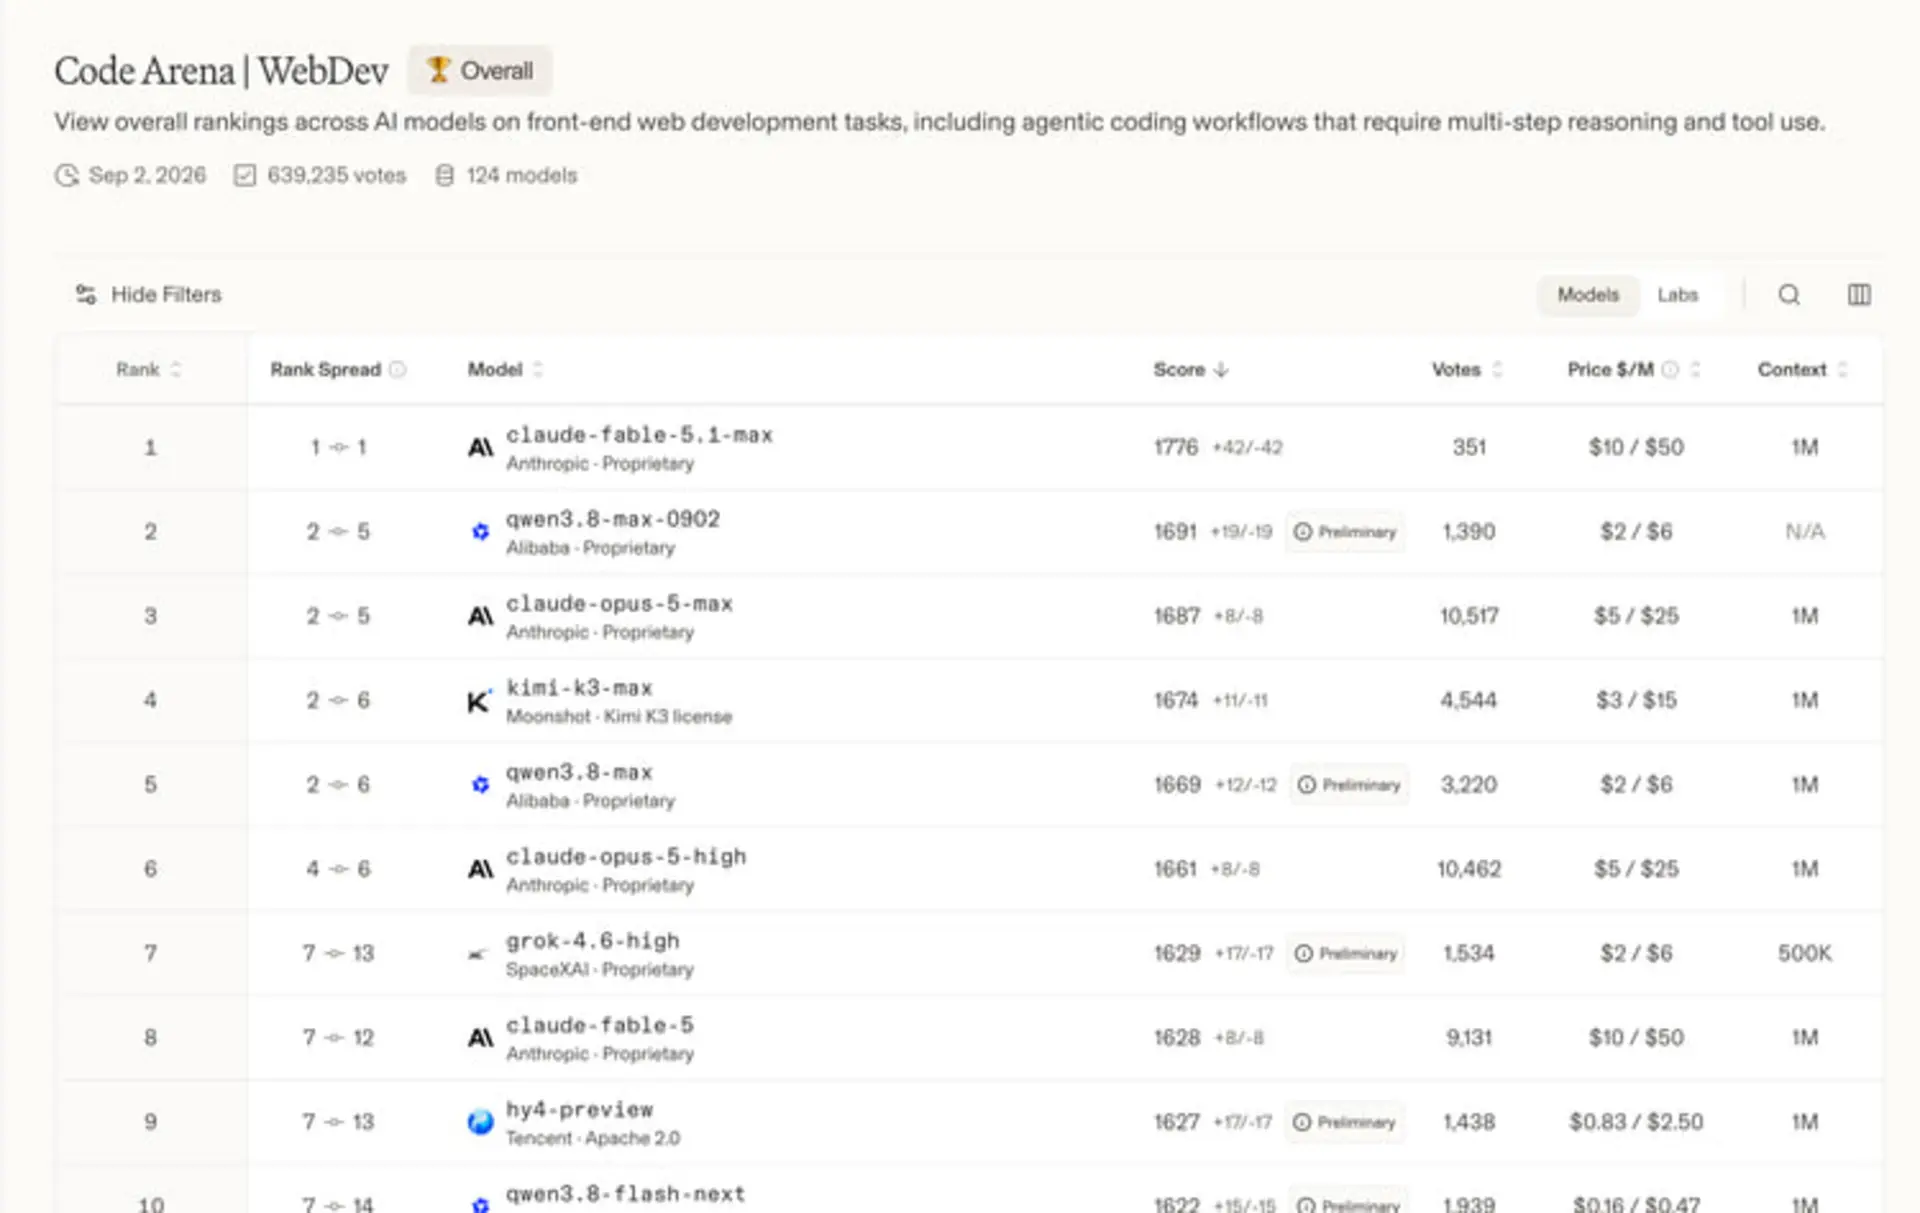Click the Anthropic logo beside claude-fable-5.1-max
This screenshot has width=1920, height=1213.
480,447
